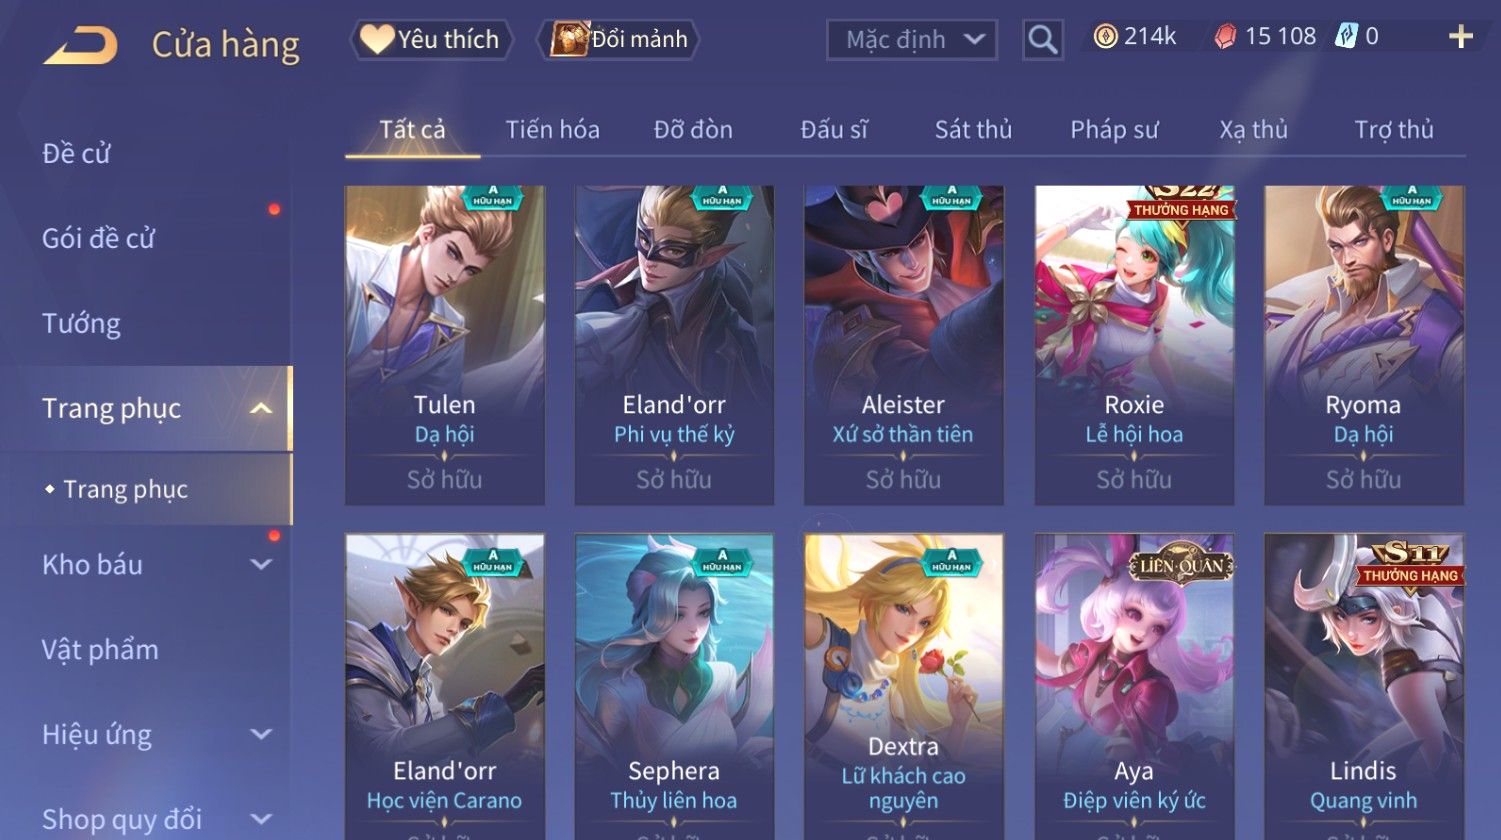
Task: Select the Sát thủ tab
Action: pyautogui.click(x=973, y=130)
